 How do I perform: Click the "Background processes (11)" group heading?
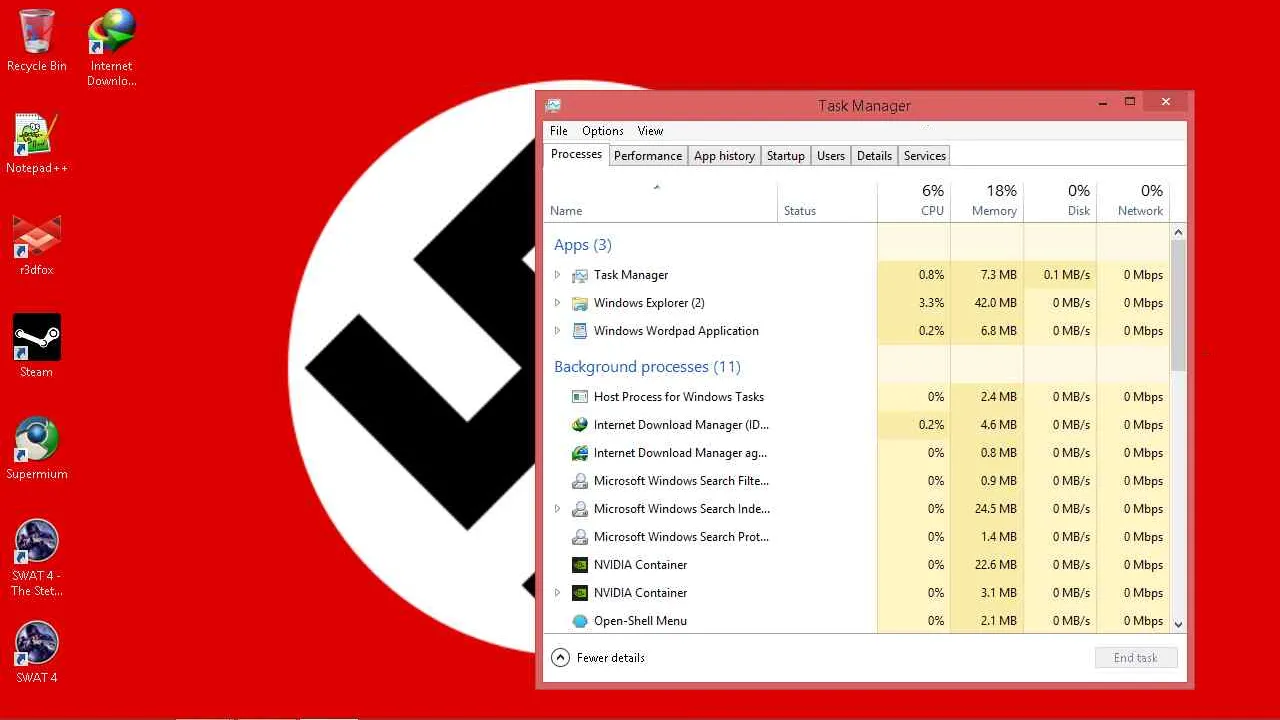point(648,367)
